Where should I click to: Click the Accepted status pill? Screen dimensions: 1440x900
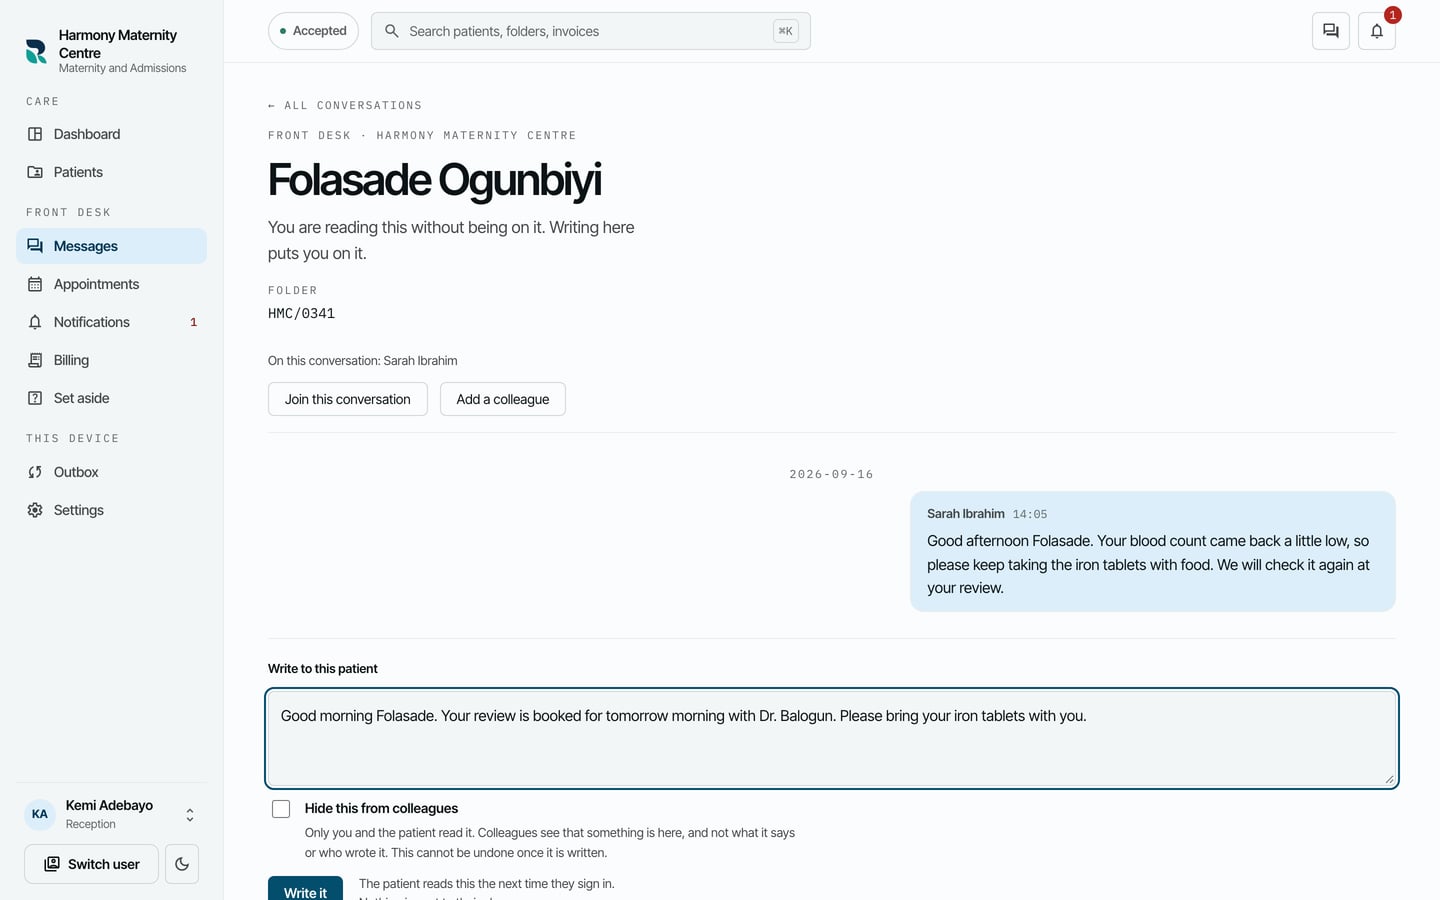313,31
